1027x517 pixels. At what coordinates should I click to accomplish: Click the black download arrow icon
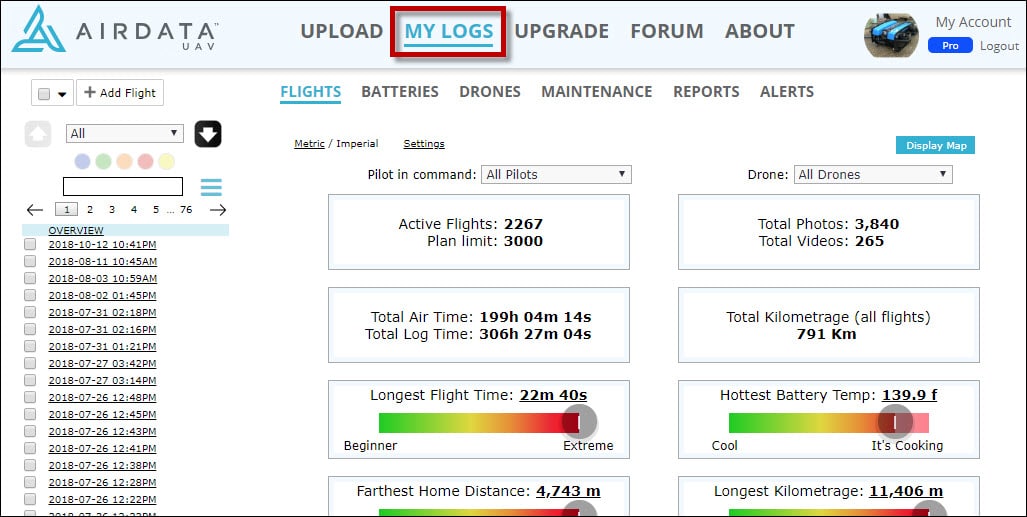pos(208,134)
